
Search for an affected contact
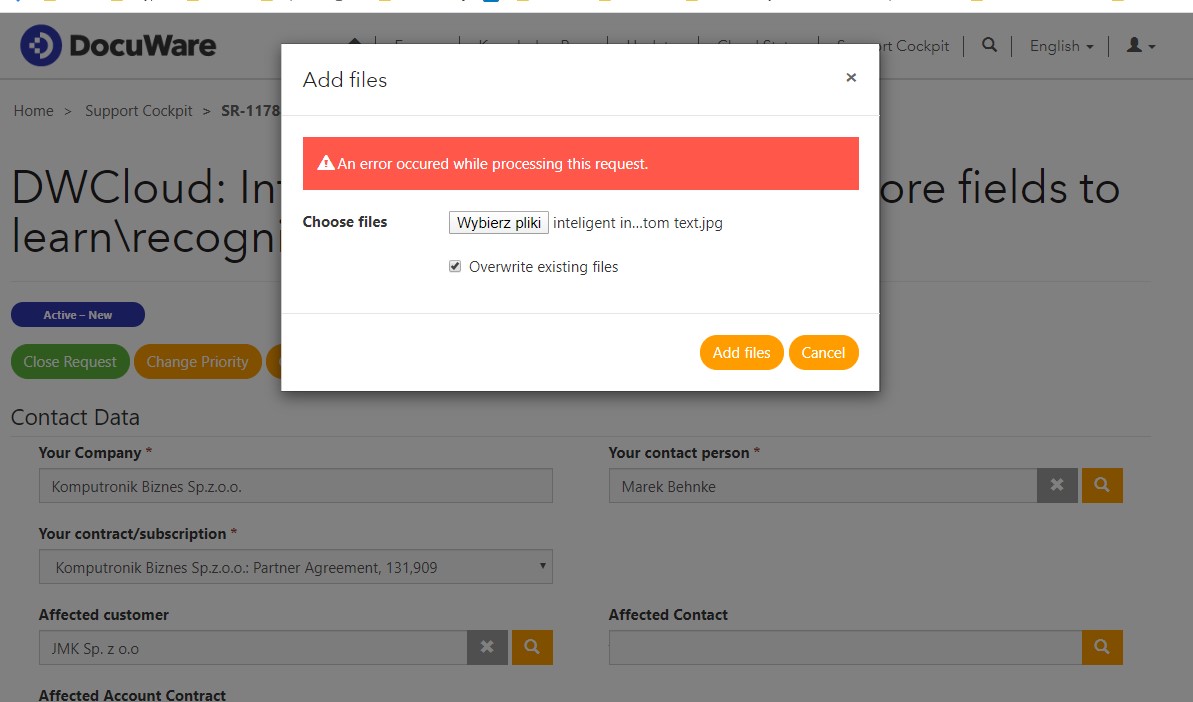(1102, 647)
